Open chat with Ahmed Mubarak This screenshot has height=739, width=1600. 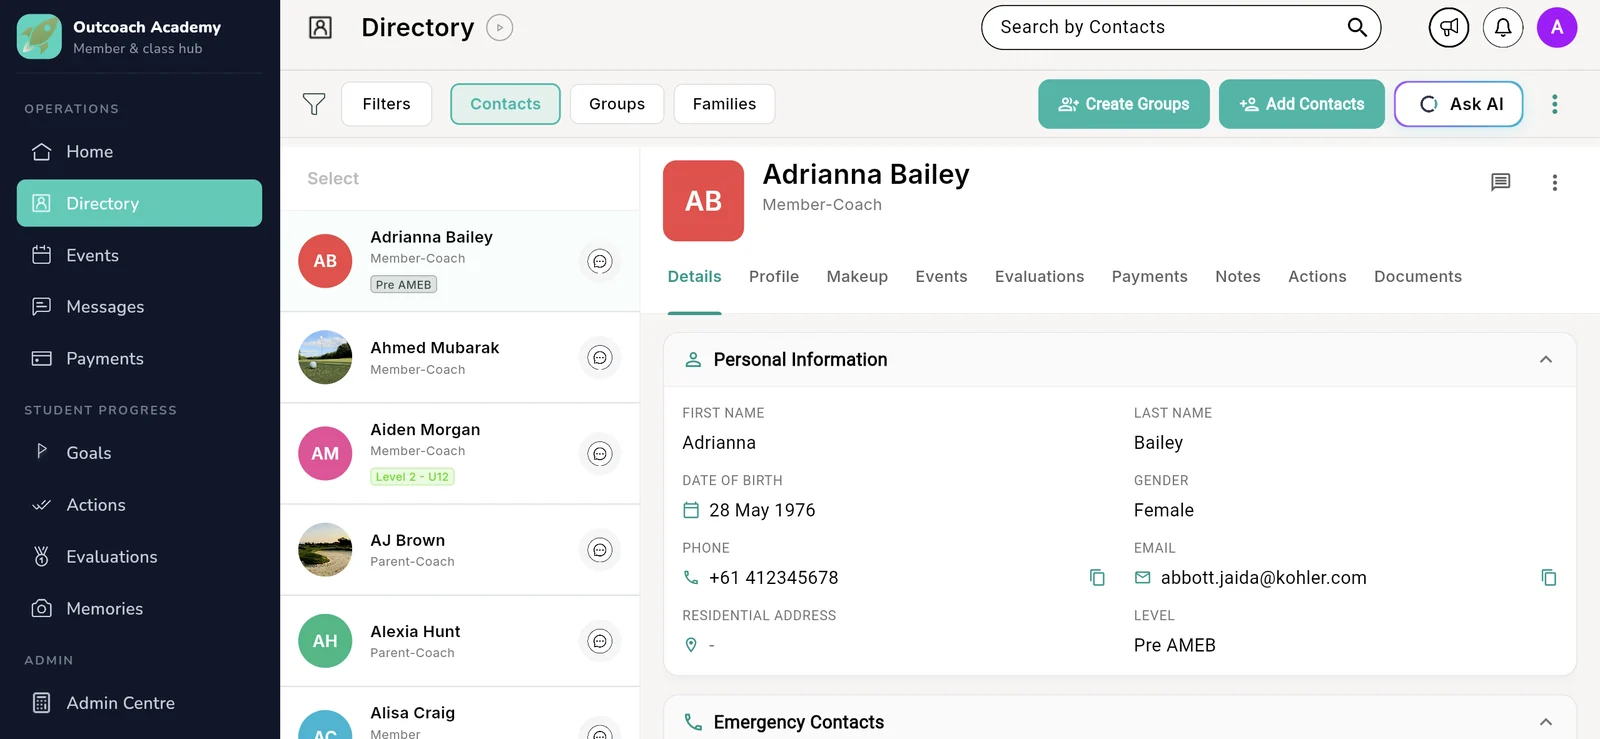point(600,358)
